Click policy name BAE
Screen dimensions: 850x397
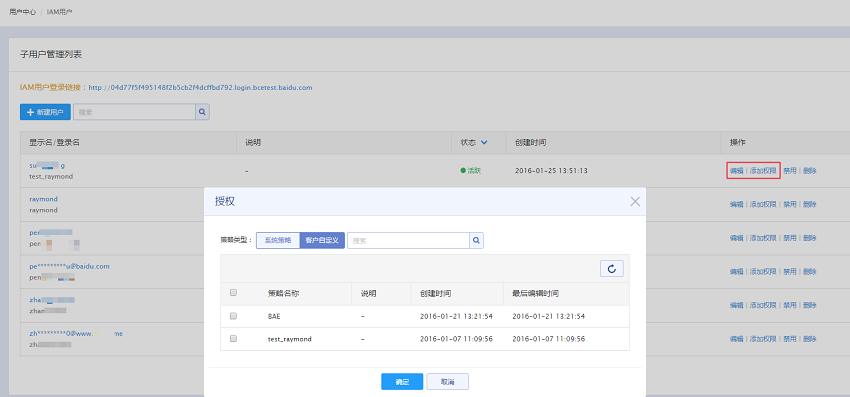275,316
